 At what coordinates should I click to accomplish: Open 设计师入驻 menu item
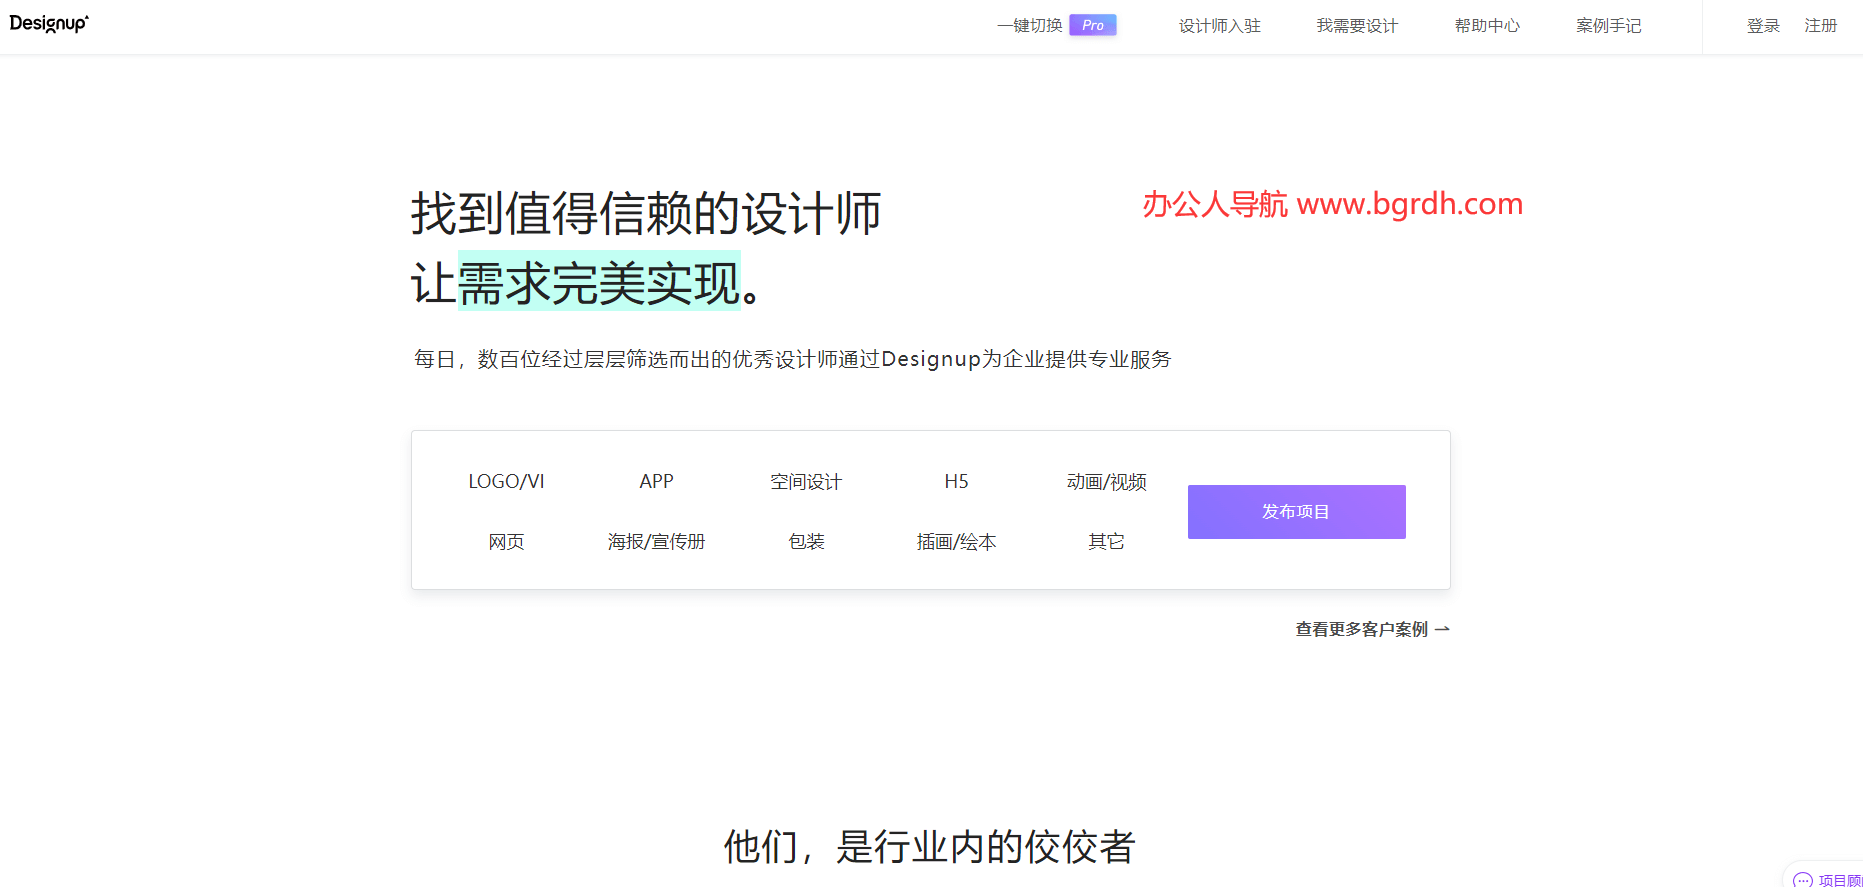click(x=1220, y=26)
